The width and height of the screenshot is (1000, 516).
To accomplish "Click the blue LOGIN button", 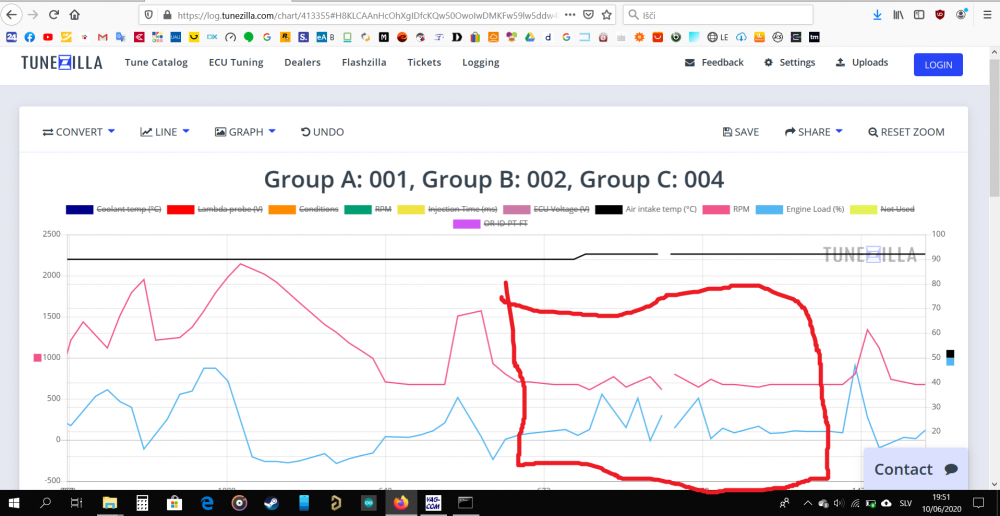I will click(x=938, y=64).
